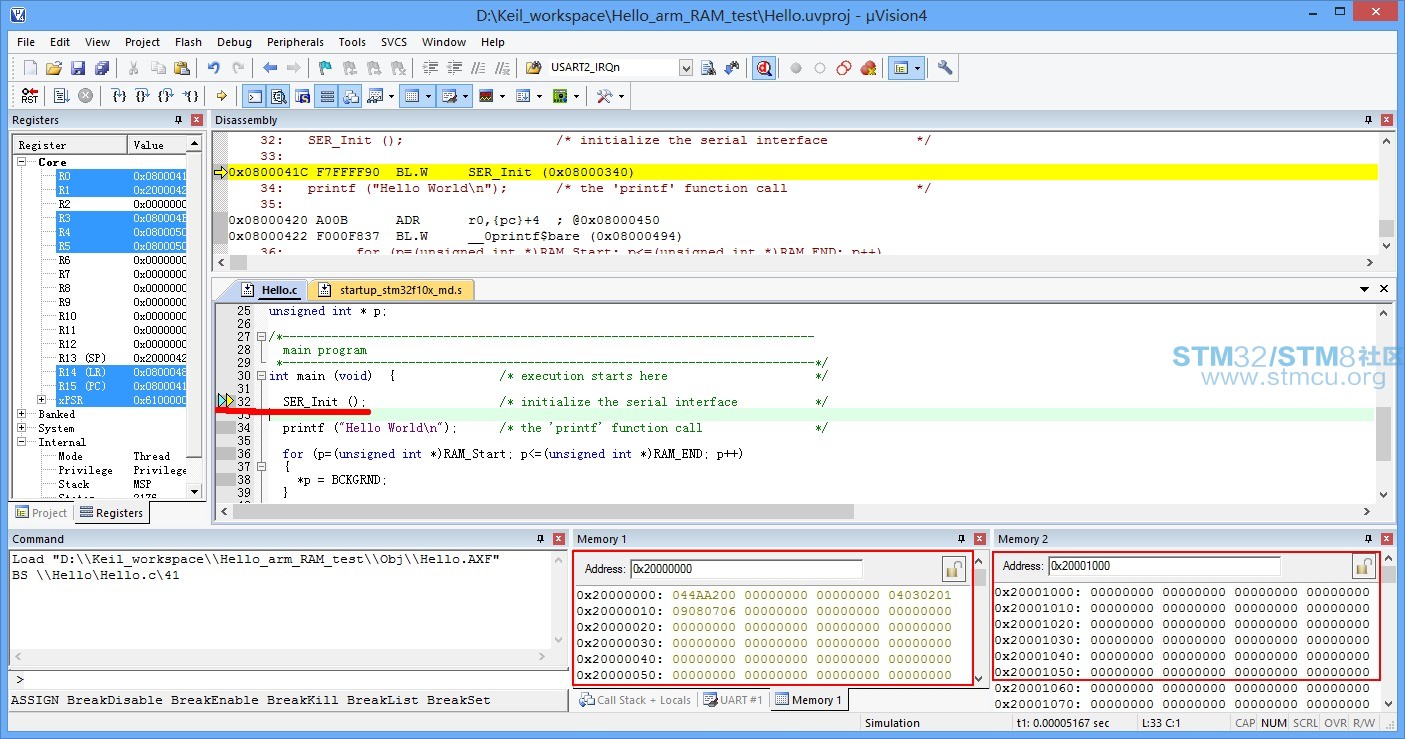Toggle the Disassembly Window button
This screenshot has width=1405, height=739.
point(278,96)
